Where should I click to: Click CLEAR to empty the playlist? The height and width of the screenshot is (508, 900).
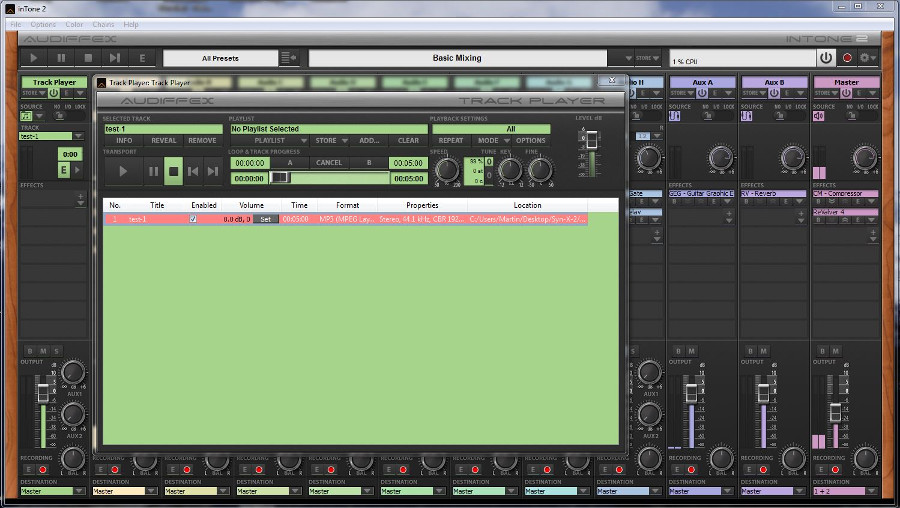tap(408, 141)
